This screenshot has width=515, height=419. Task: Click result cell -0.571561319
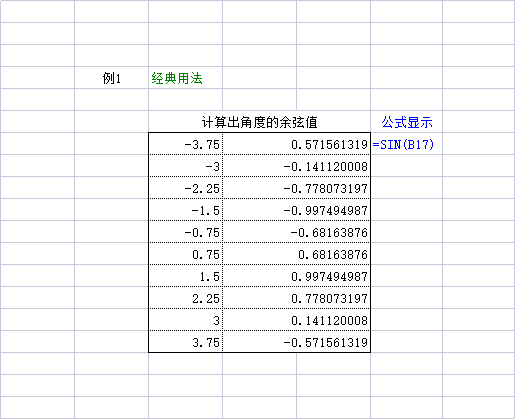click(x=296, y=342)
